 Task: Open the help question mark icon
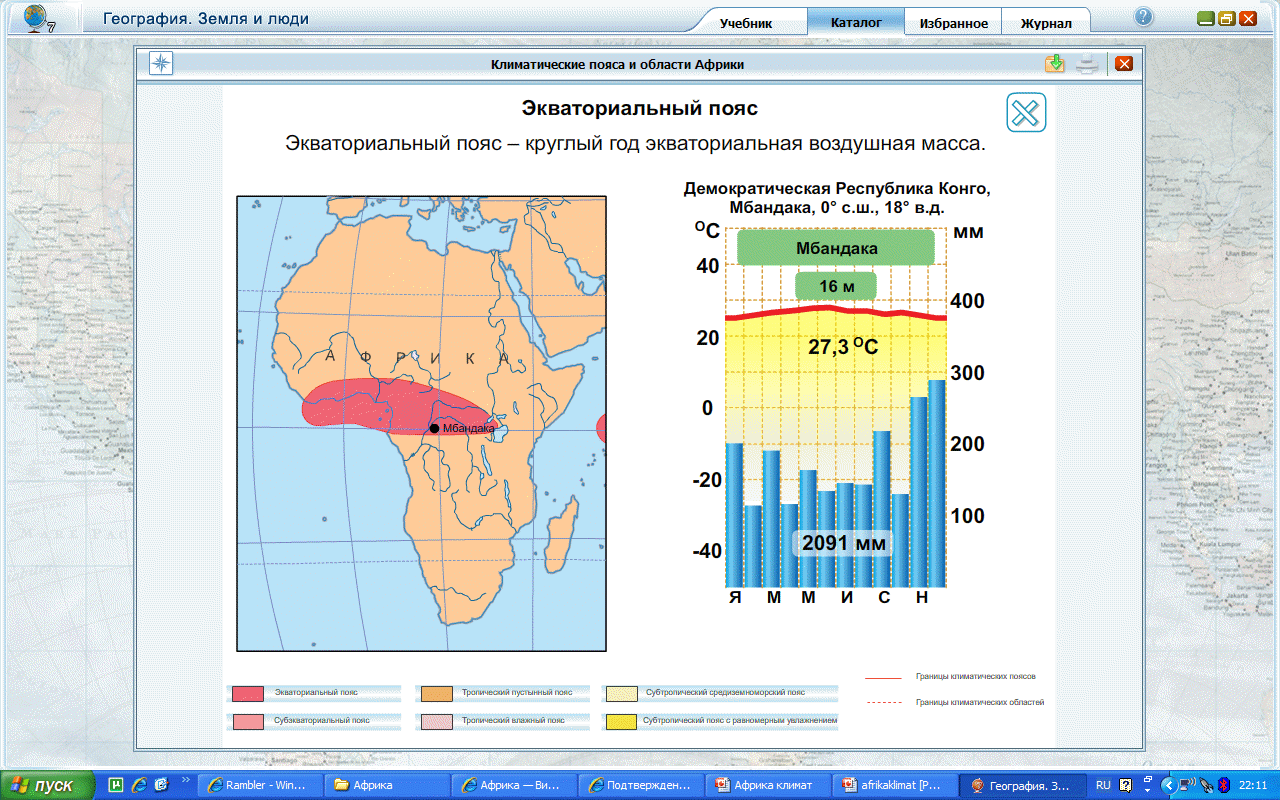(1144, 17)
